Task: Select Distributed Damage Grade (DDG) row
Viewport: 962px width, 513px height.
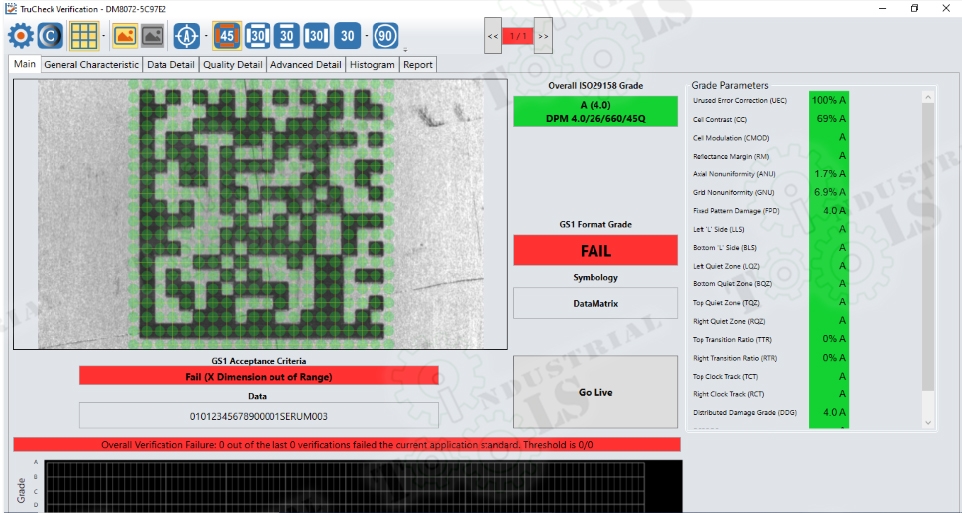Action: point(770,412)
